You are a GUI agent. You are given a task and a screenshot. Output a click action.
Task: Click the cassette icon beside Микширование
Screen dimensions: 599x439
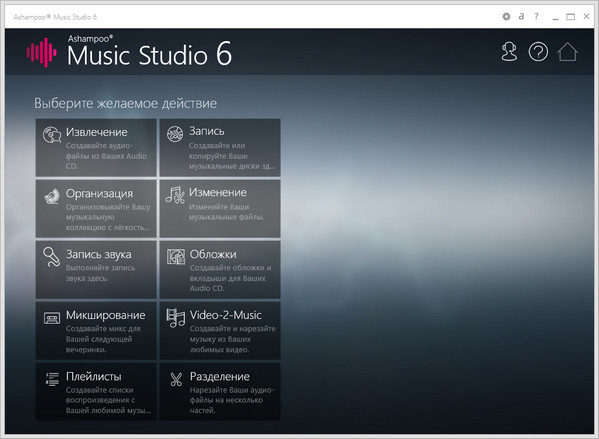click(52, 318)
